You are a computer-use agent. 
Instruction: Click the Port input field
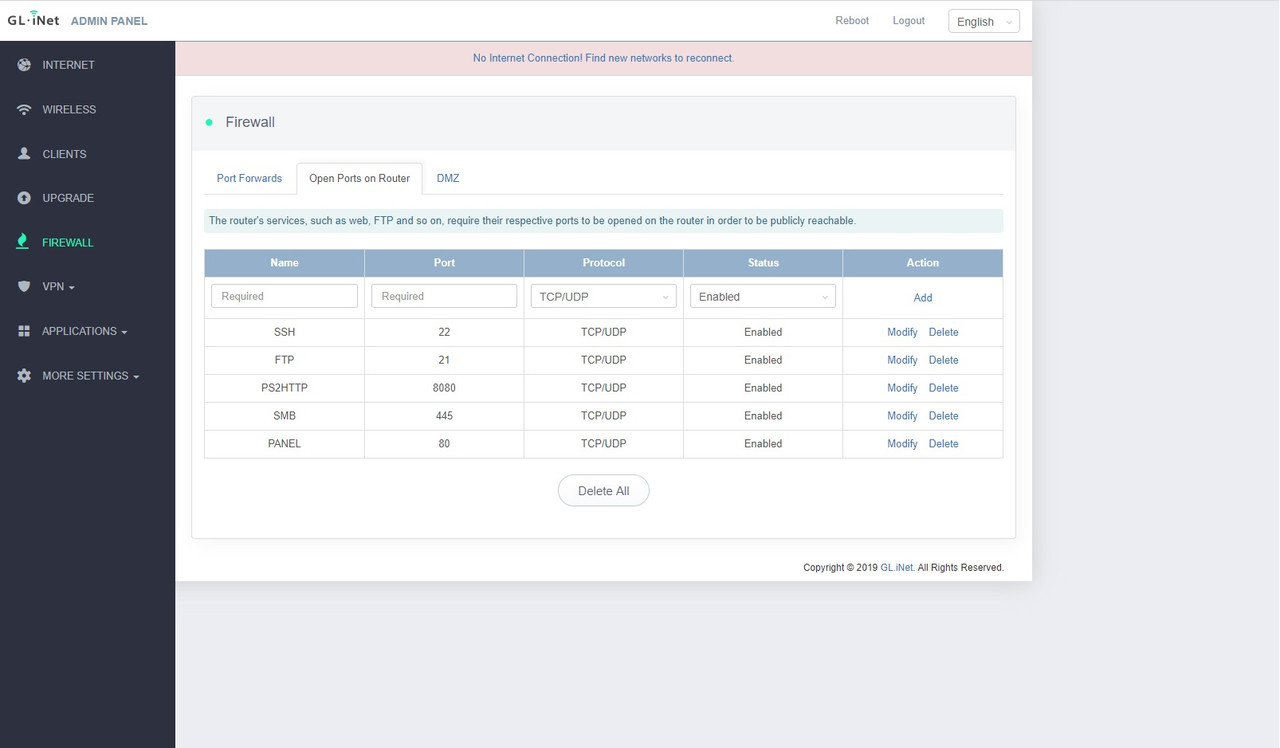click(x=444, y=296)
